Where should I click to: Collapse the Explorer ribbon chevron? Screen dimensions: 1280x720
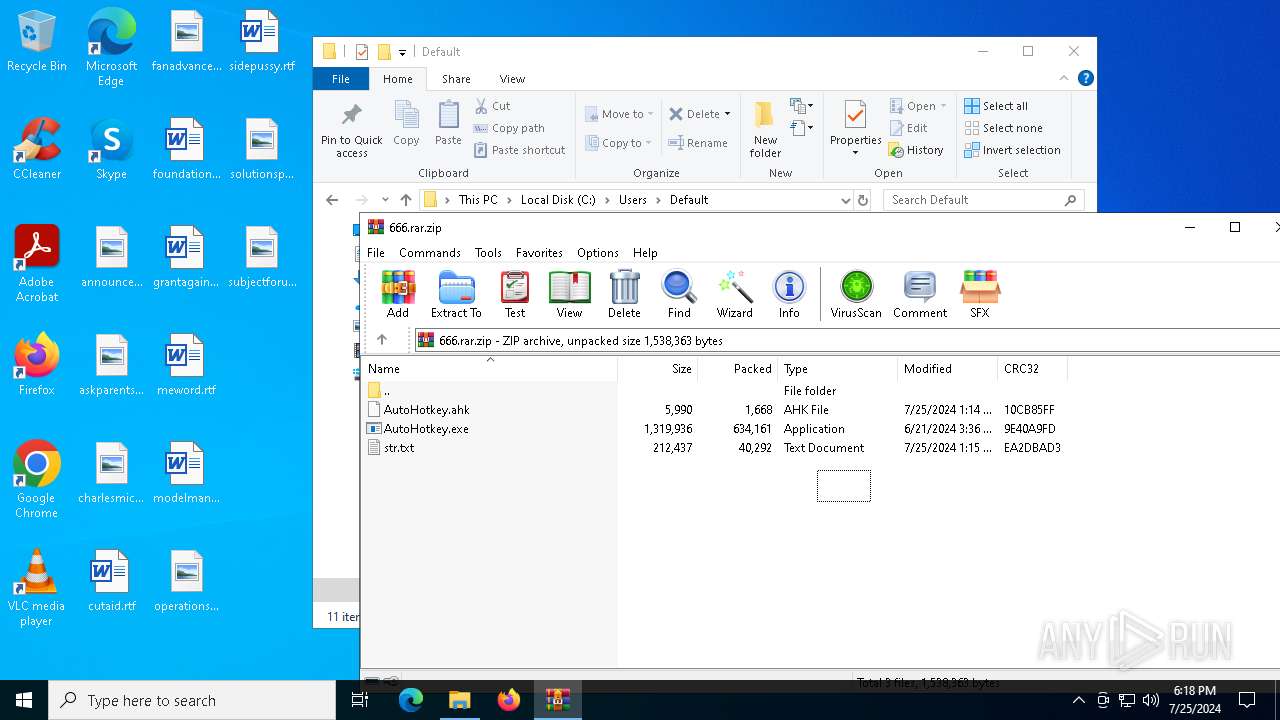click(x=1064, y=78)
